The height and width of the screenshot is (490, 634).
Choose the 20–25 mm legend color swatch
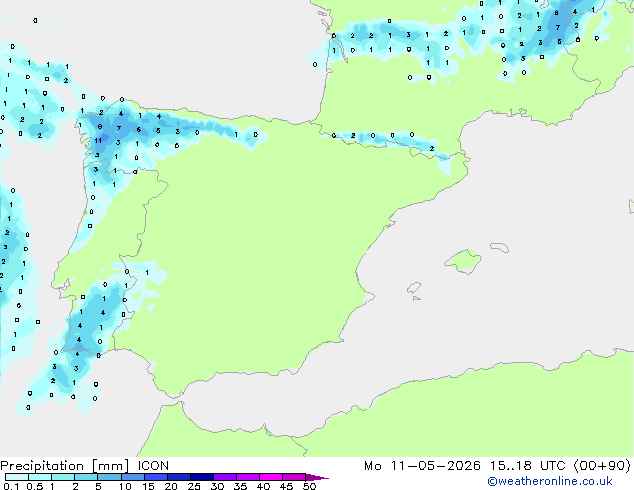click(178, 477)
